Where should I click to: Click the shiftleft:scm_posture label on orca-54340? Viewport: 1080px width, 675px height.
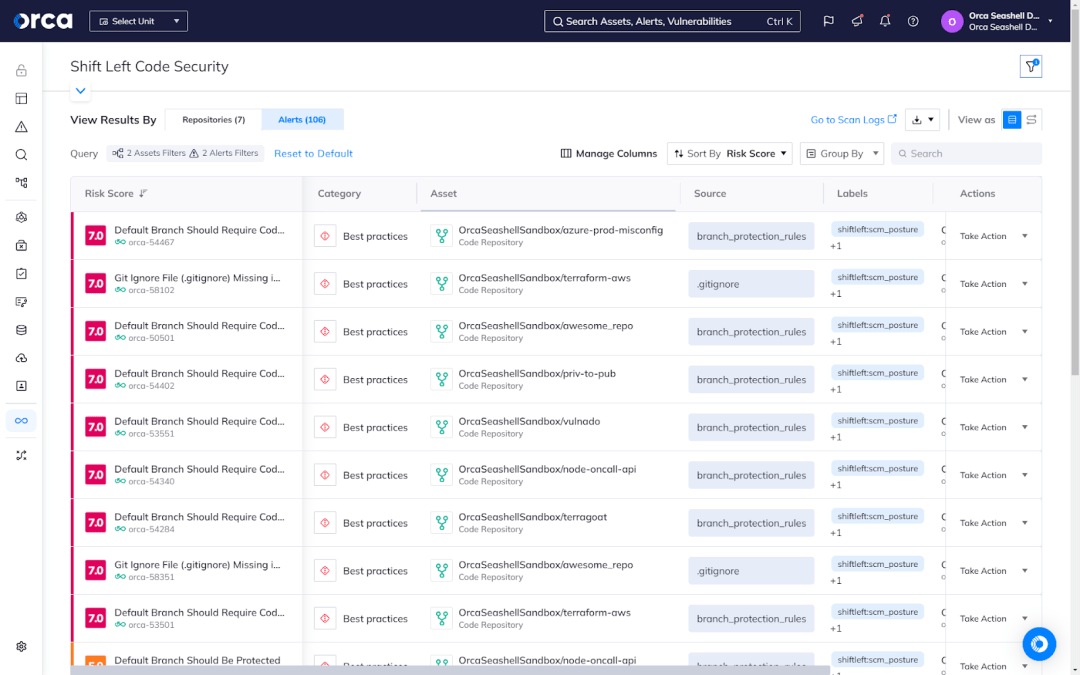878,469
